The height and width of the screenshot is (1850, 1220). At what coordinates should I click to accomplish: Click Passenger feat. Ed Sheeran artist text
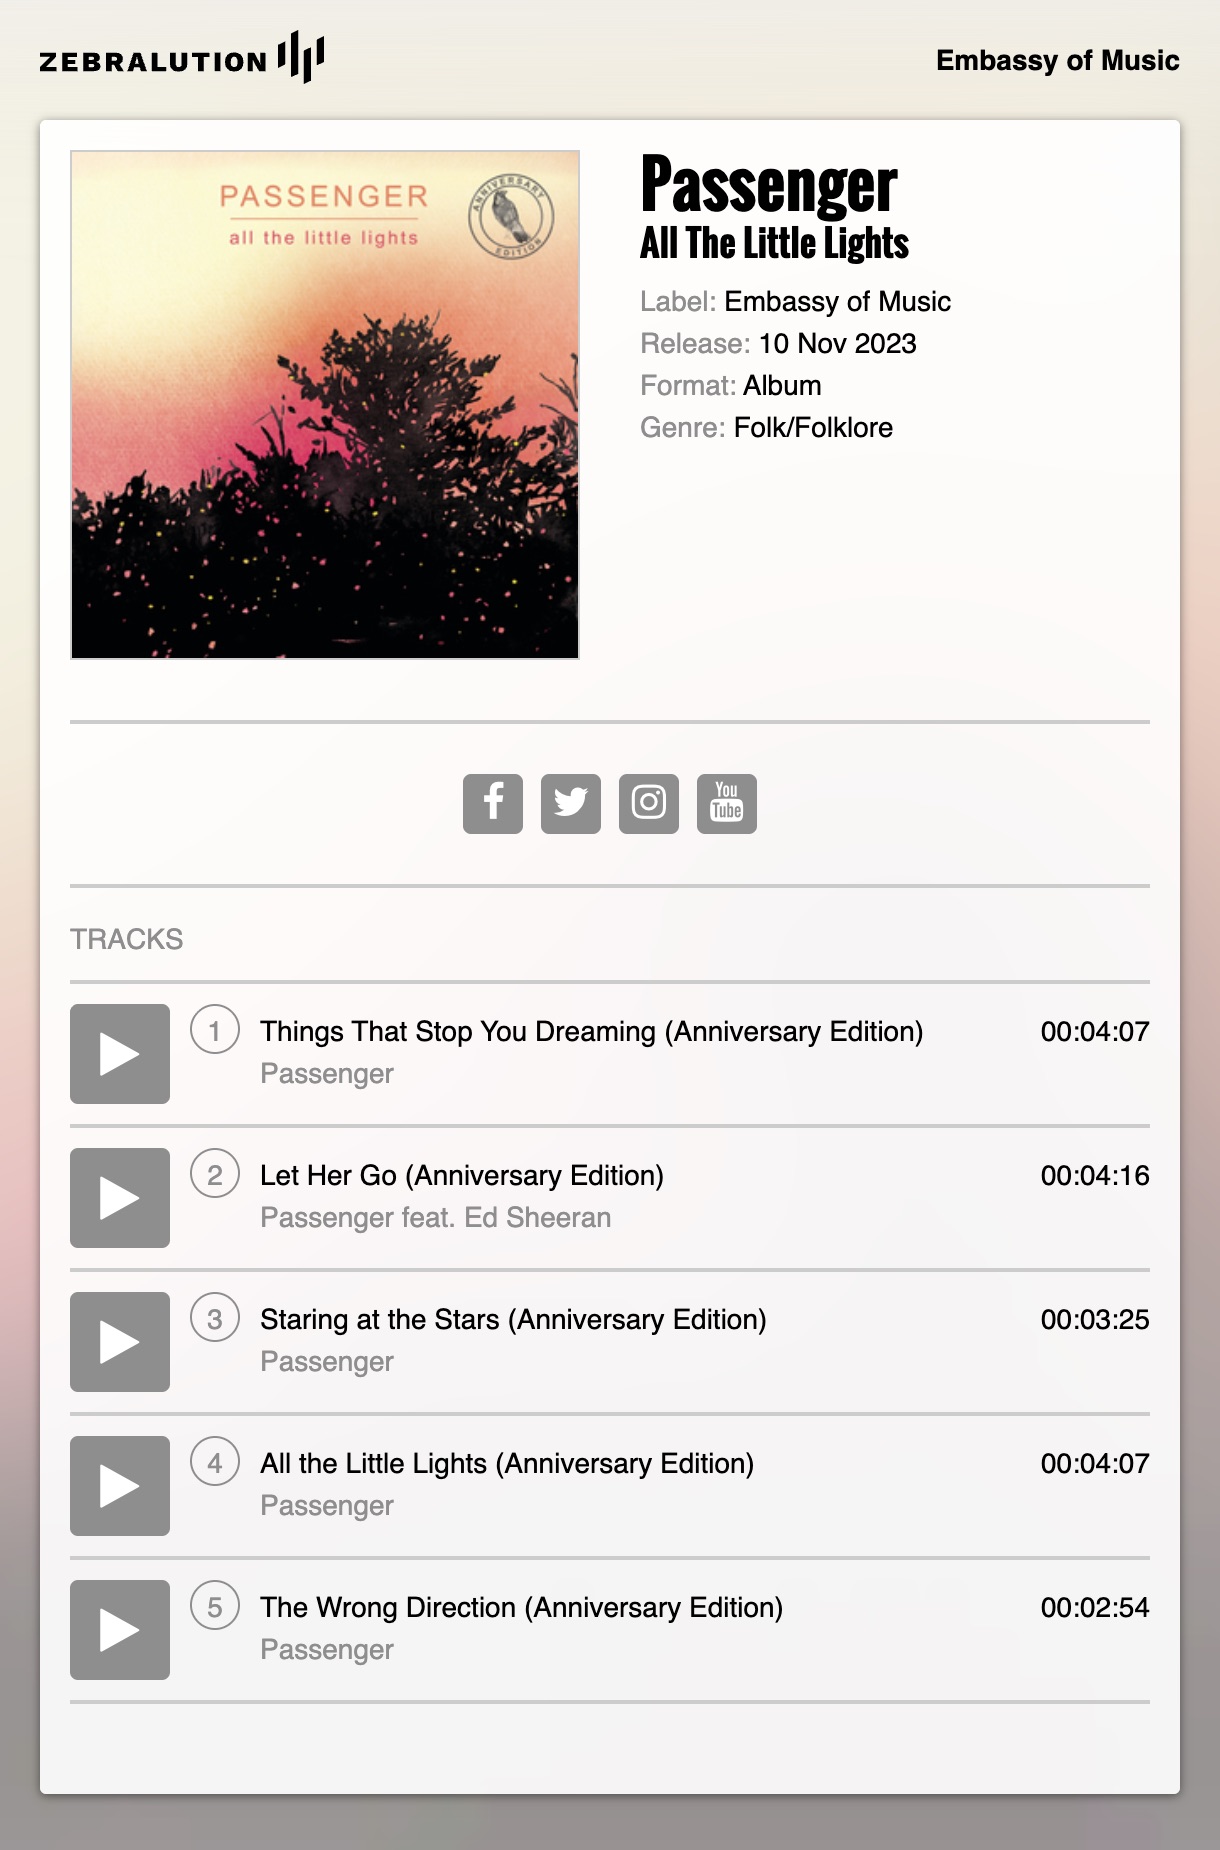436,1217
